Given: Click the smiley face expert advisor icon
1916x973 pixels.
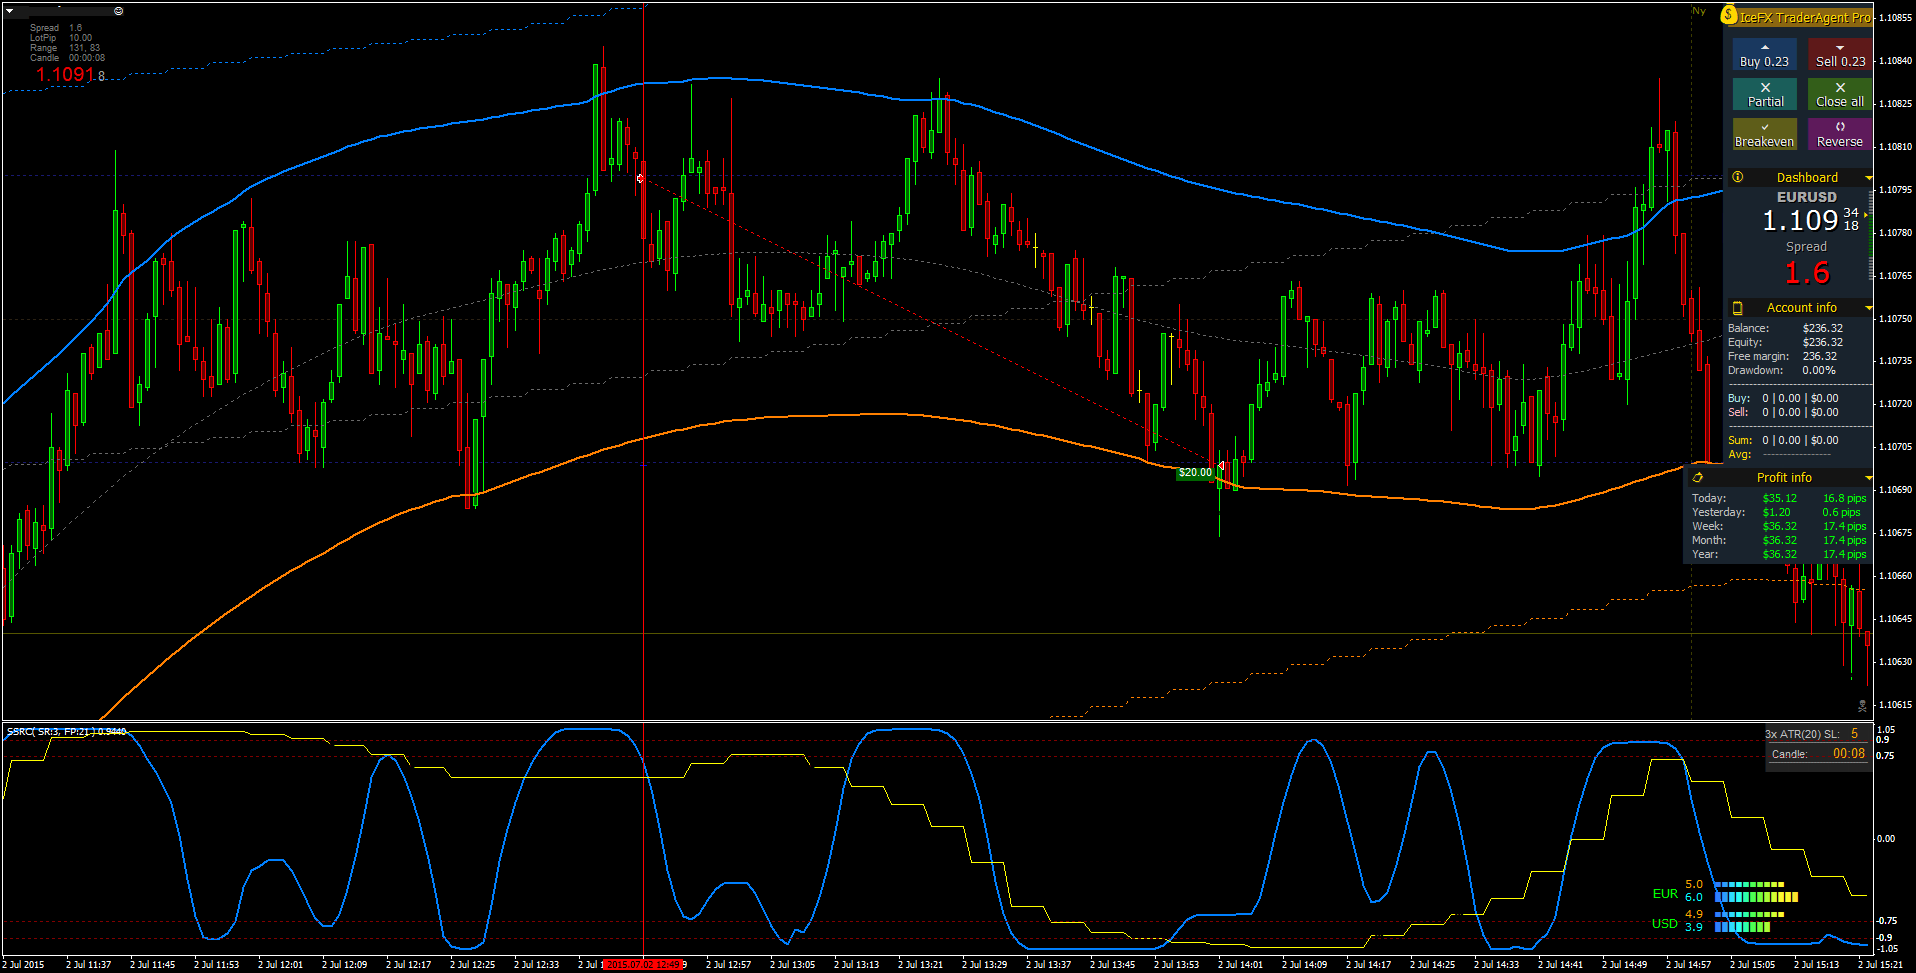Looking at the screenshot, I should click(x=119, y=11).
